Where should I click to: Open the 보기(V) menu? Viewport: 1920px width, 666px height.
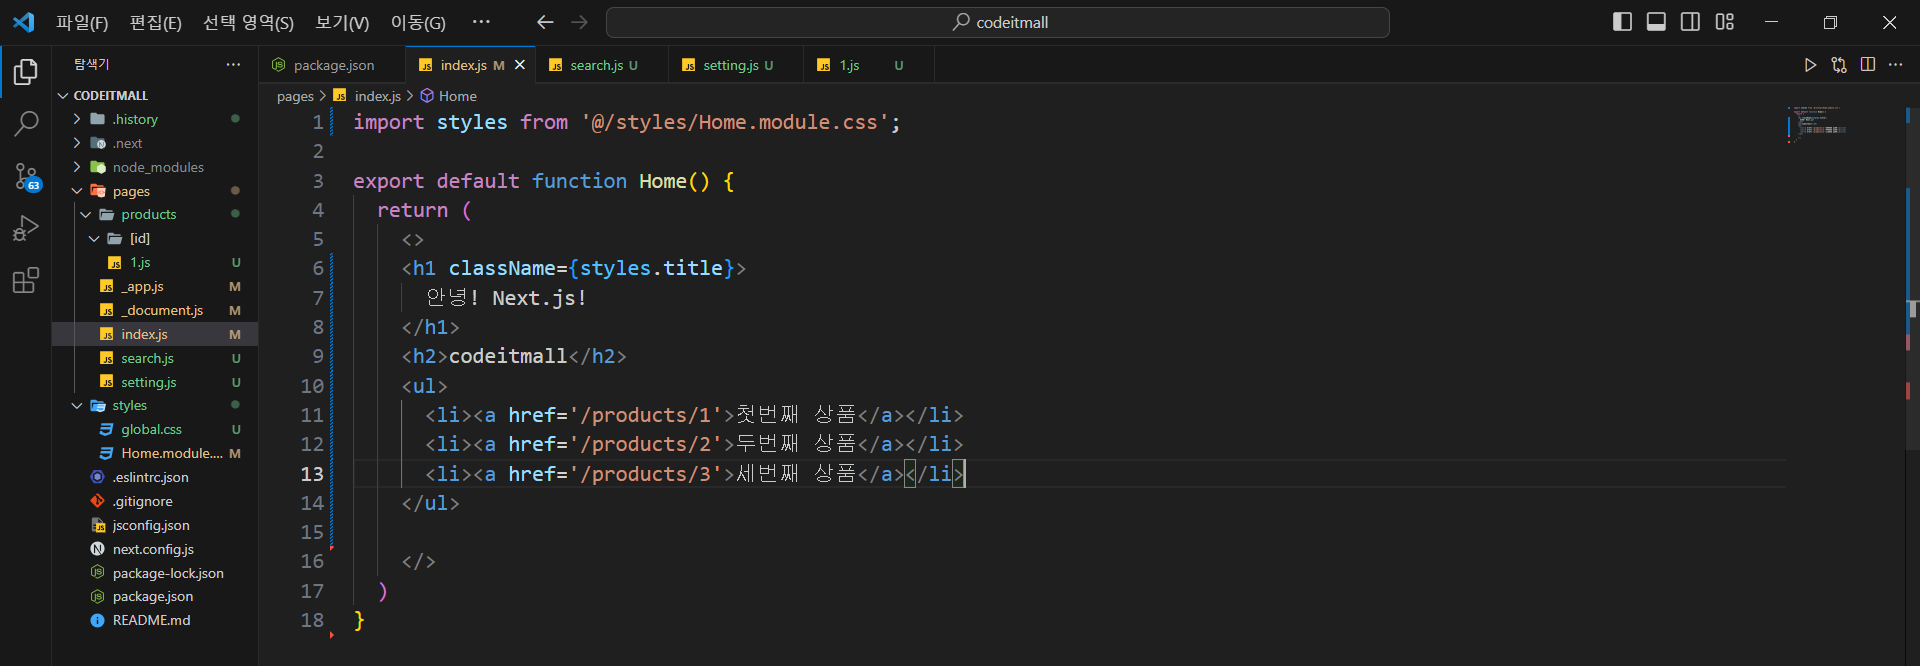342,22
